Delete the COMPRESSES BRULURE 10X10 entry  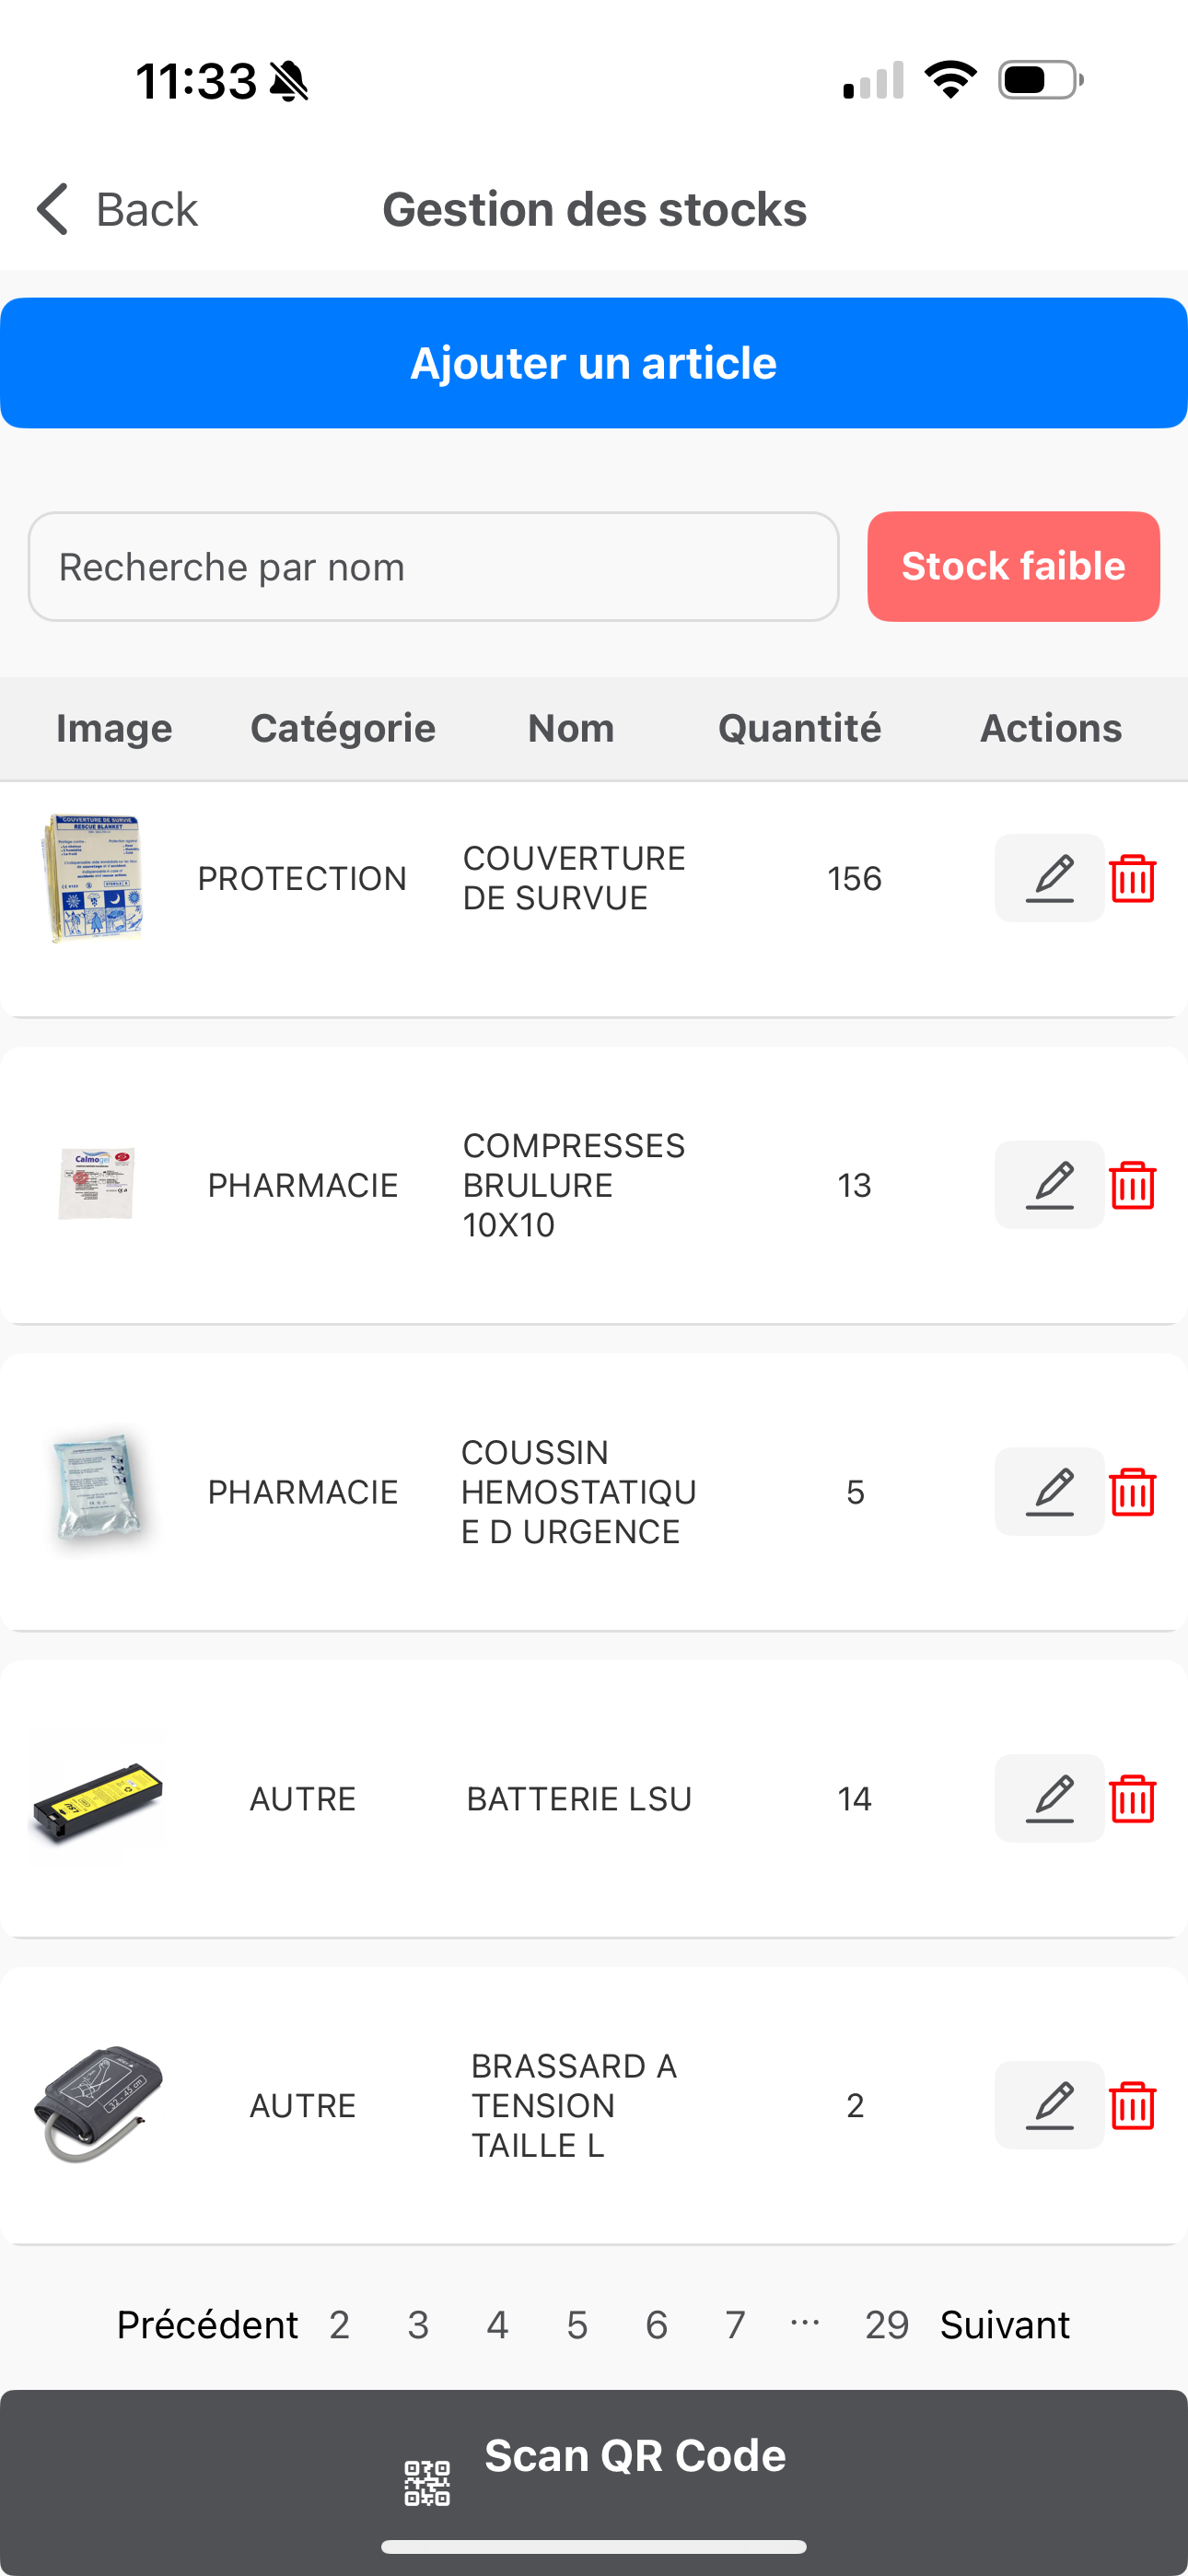pyautogui.click(x=1133, y=1185)
